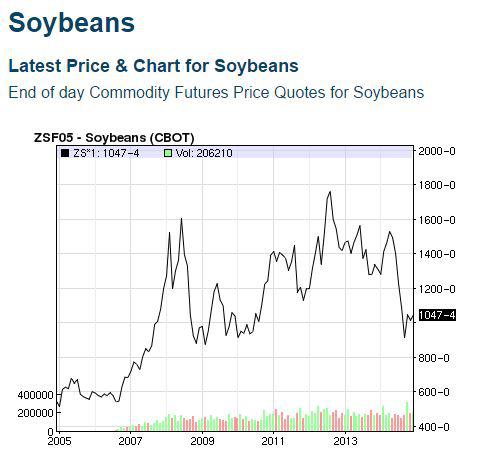
Task: Click the 2011 x-axis year label
Action: (273, 441)
